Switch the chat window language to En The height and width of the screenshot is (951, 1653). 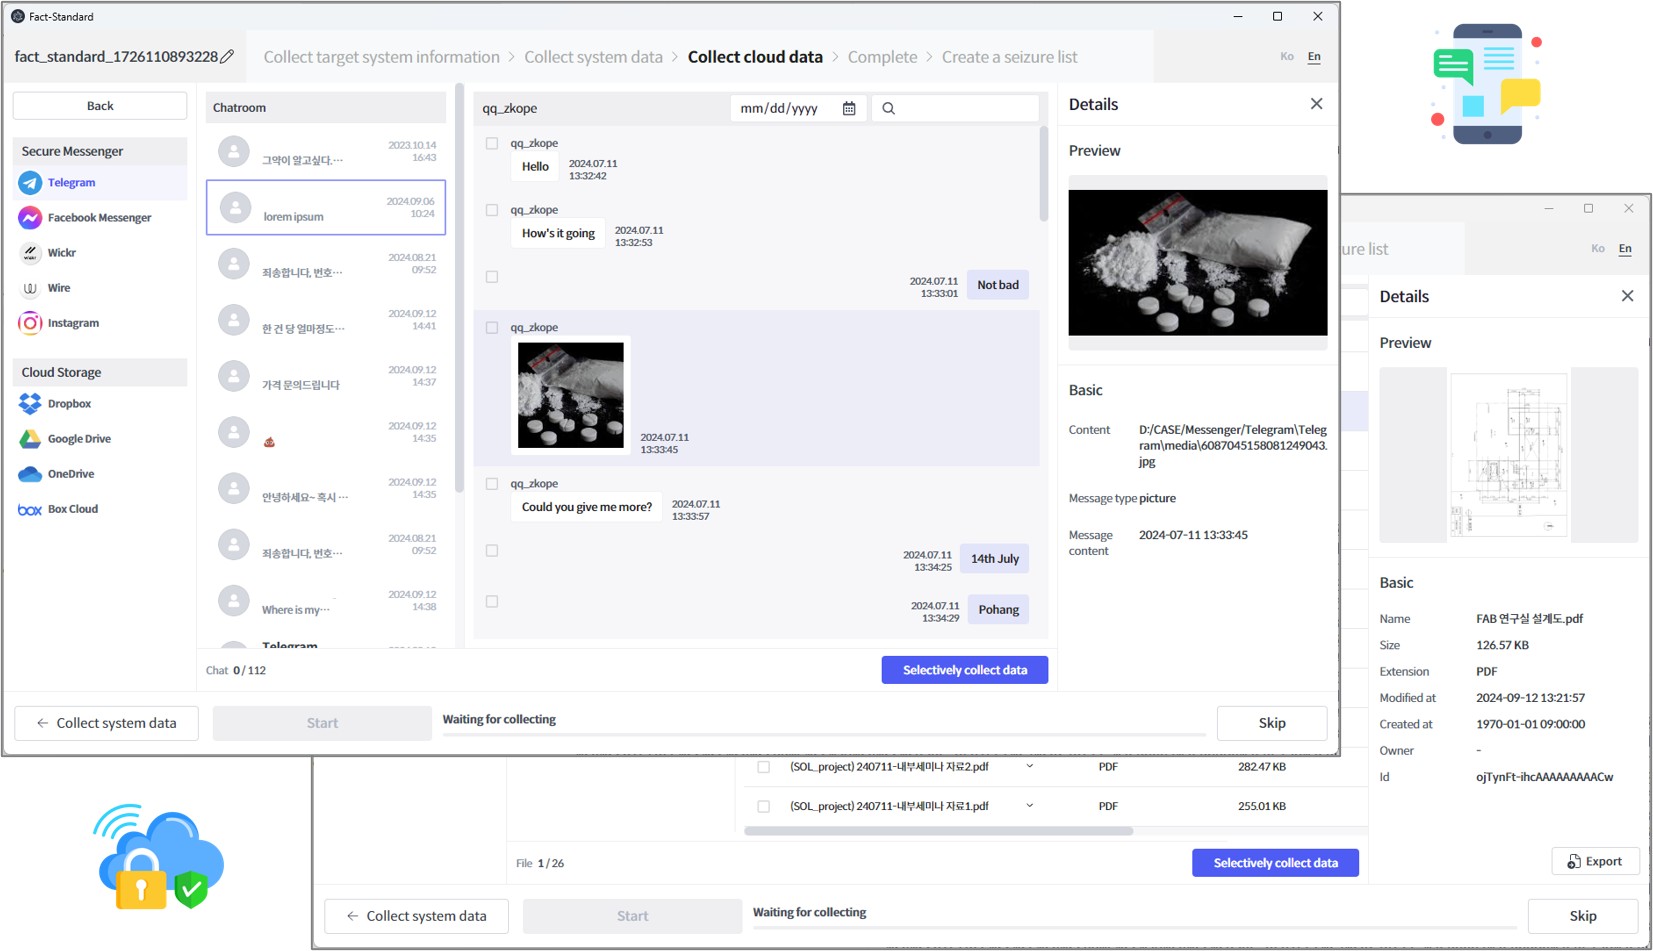point(1314,57)
